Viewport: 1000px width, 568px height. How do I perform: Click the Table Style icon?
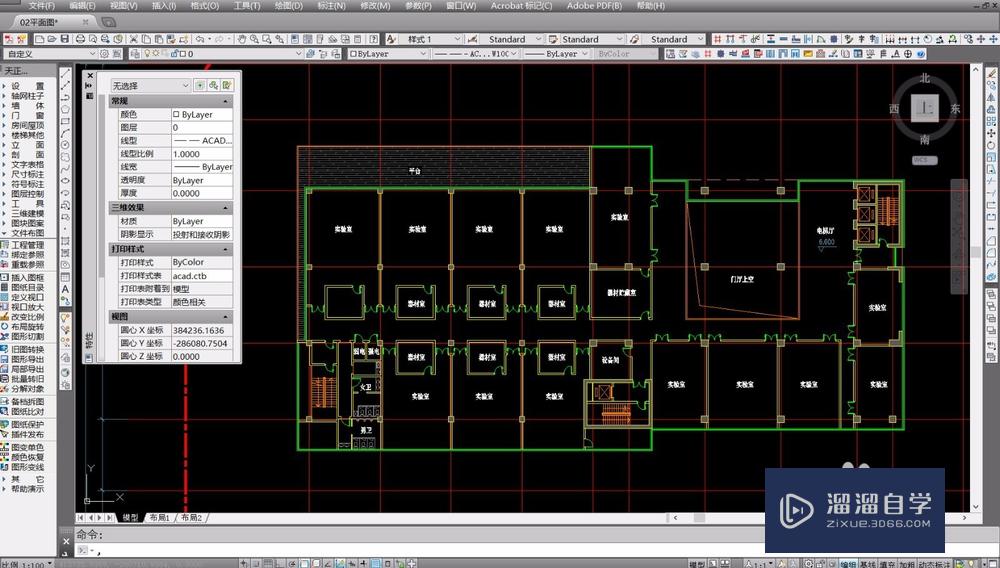pos(553,40)
